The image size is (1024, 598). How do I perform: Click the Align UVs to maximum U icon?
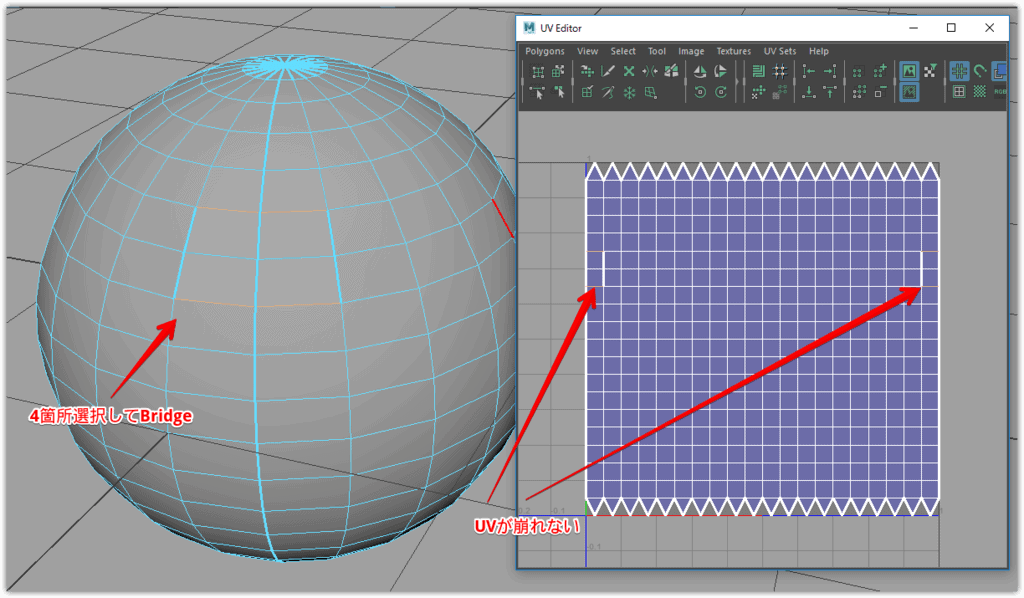[830, 71]
